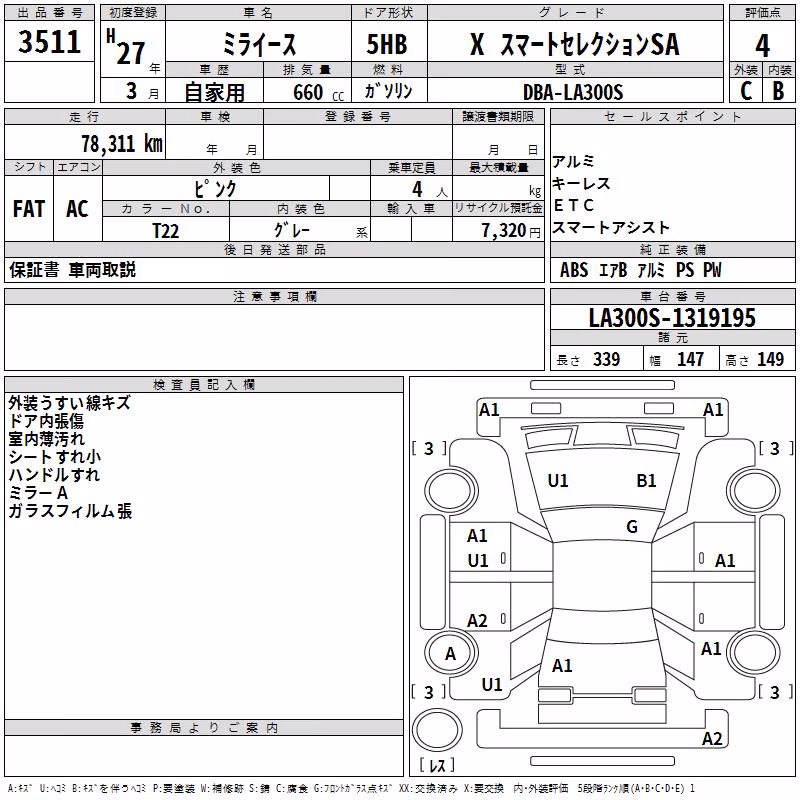Select grade text X スマートセレクションSA
The image size is (800, 800).
(x=574, y=44)
